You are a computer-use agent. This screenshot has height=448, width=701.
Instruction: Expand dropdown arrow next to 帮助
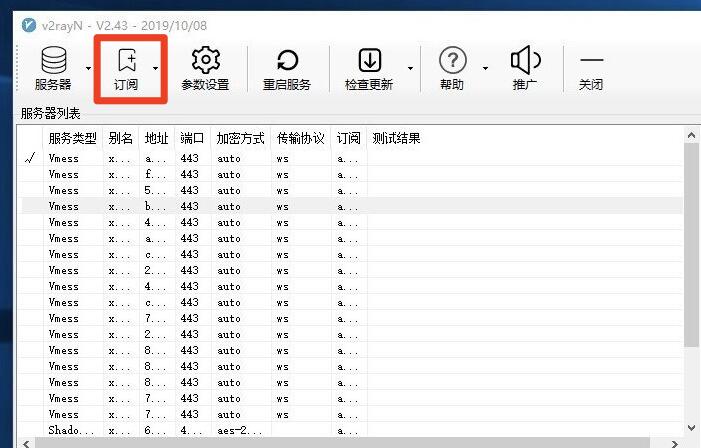coord(485,68)
